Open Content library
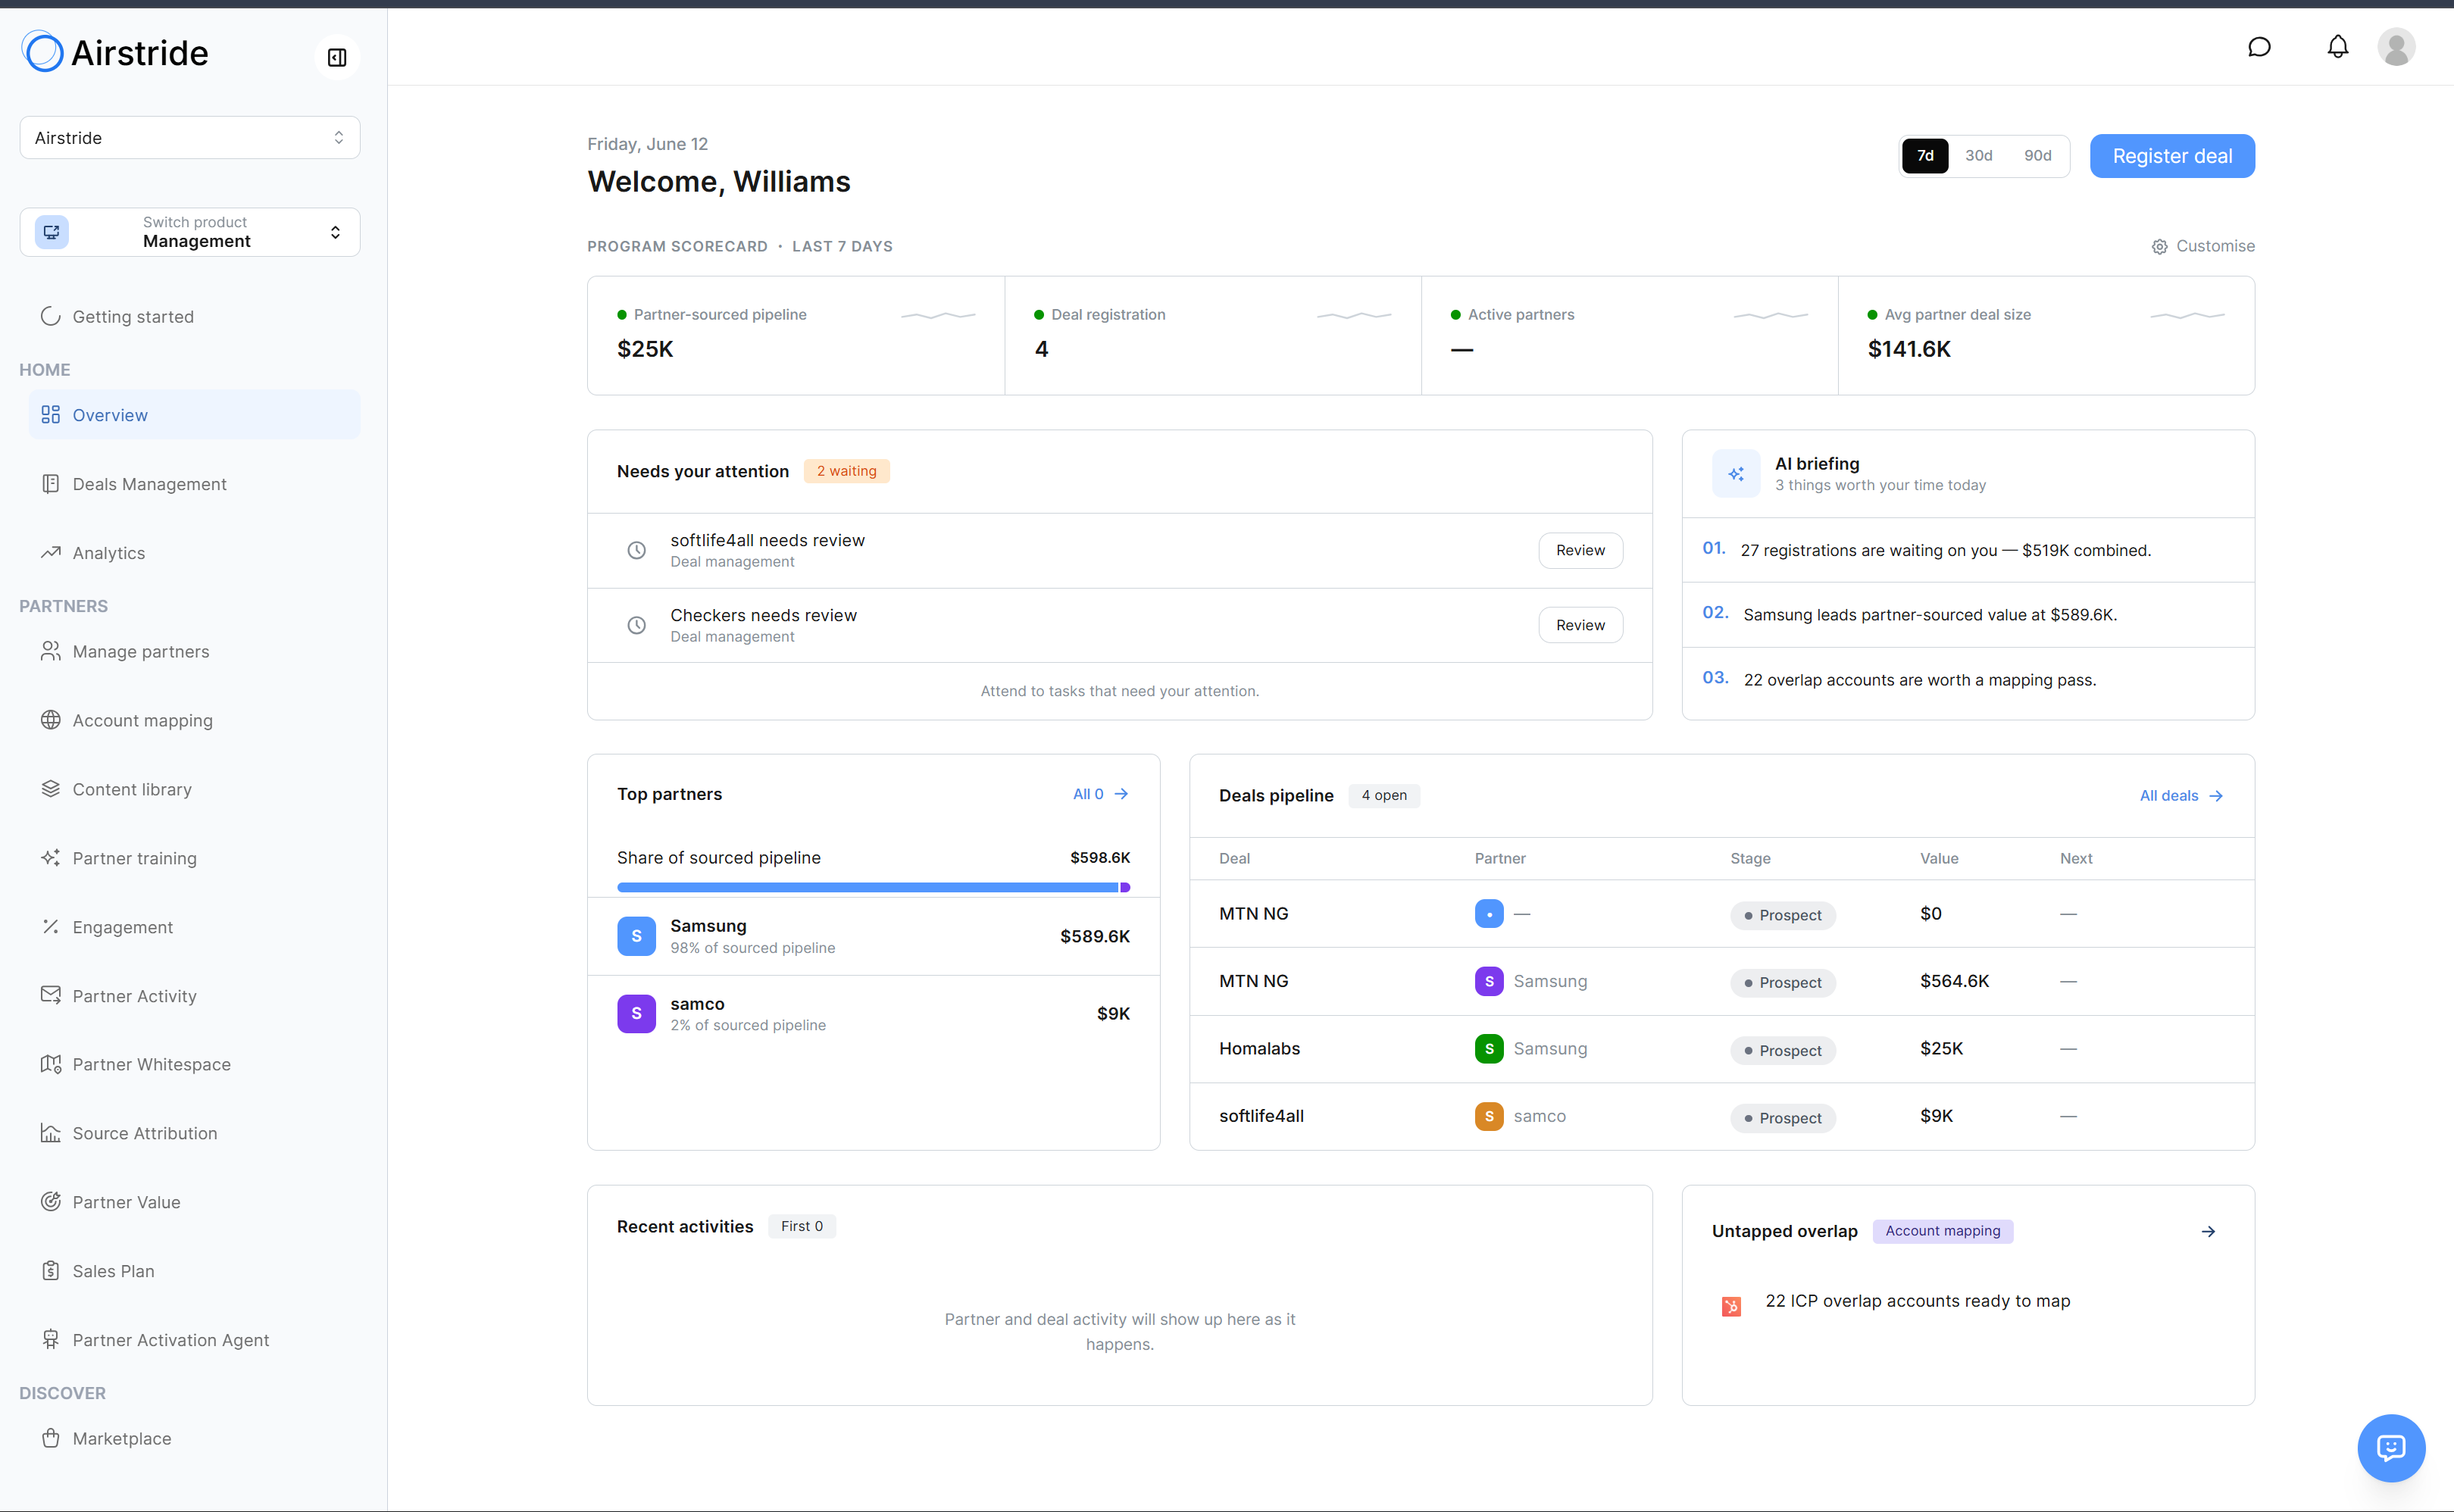Screen dimensions: 2454x1512 pos(194,789)
